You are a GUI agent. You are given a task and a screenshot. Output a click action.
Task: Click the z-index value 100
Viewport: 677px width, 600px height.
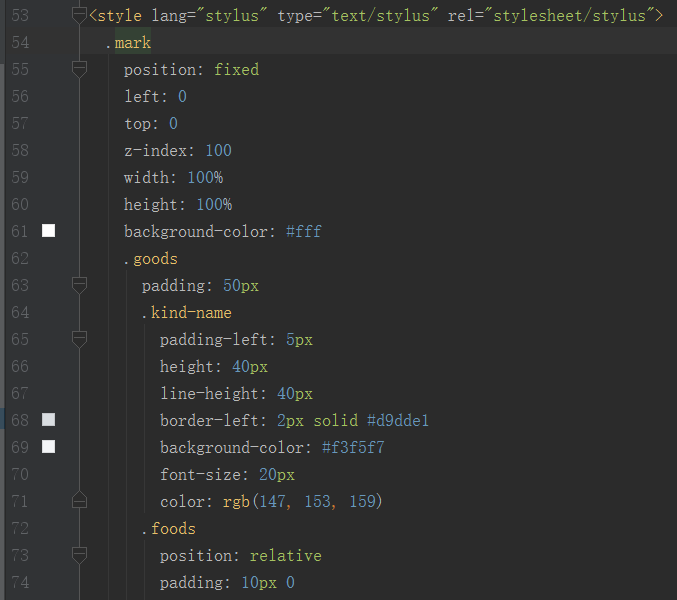click(x=218, y=151)
